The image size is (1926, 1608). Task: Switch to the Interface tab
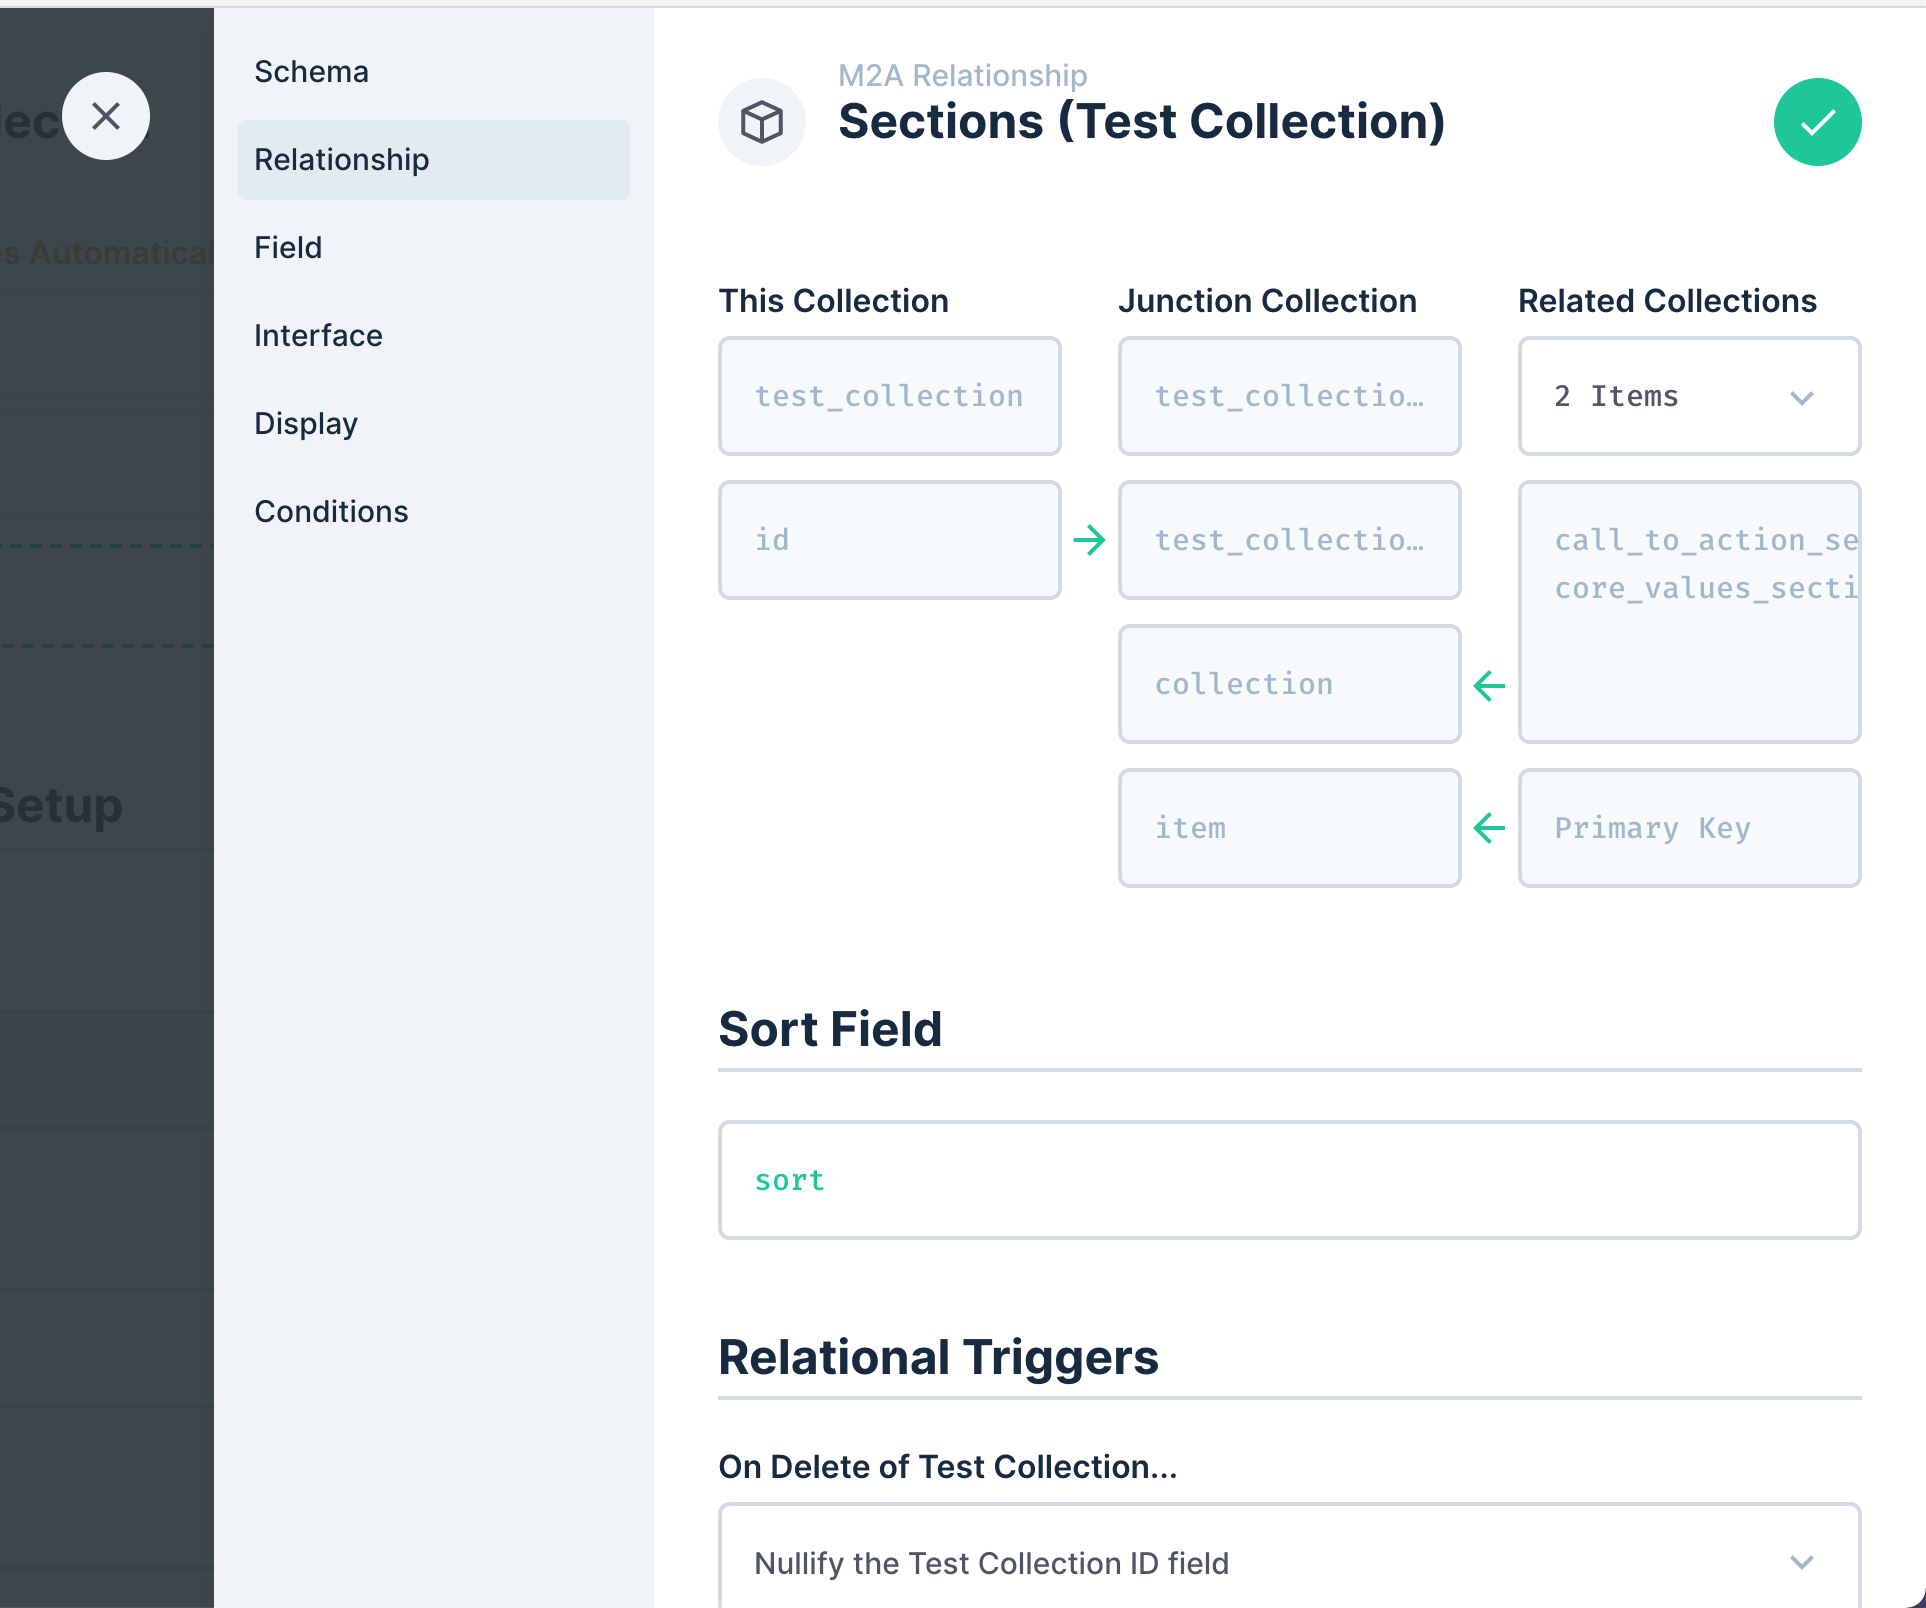(318, 335)
